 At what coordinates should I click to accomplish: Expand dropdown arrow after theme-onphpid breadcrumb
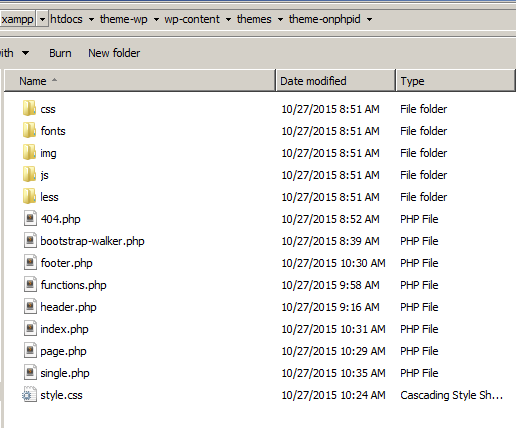369,19
